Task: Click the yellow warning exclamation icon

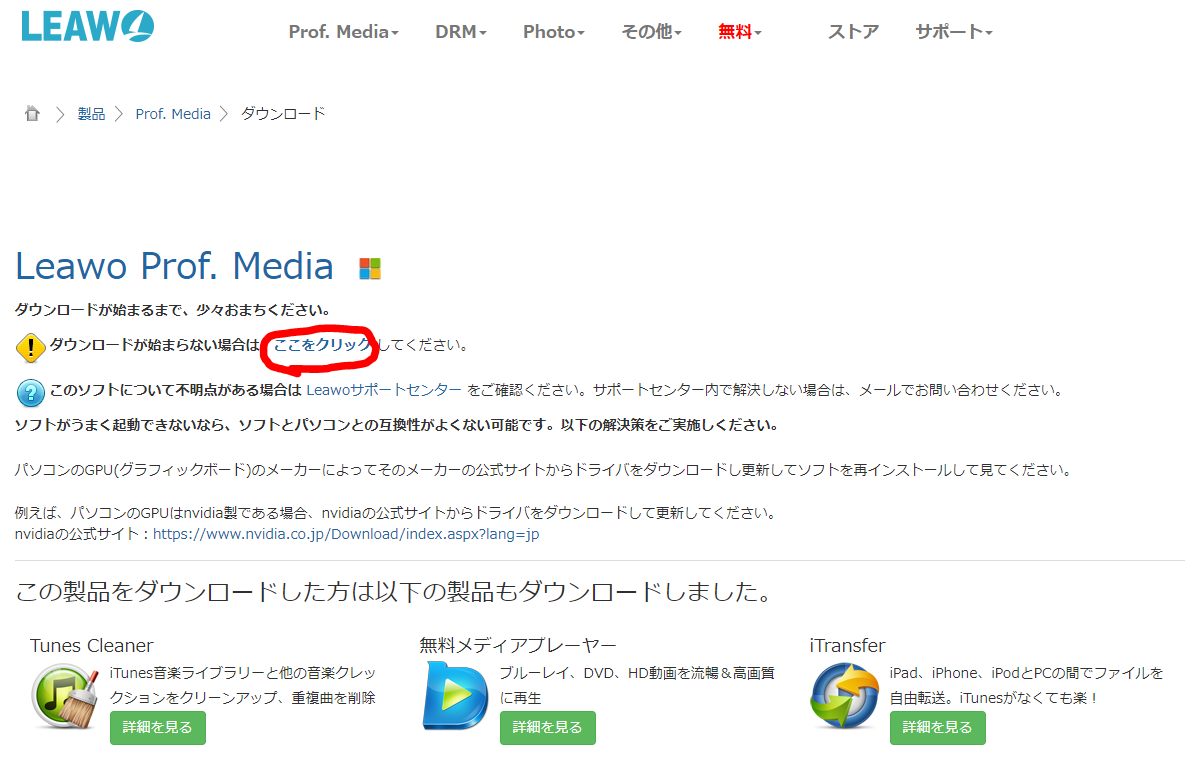Action: [31, 347]
